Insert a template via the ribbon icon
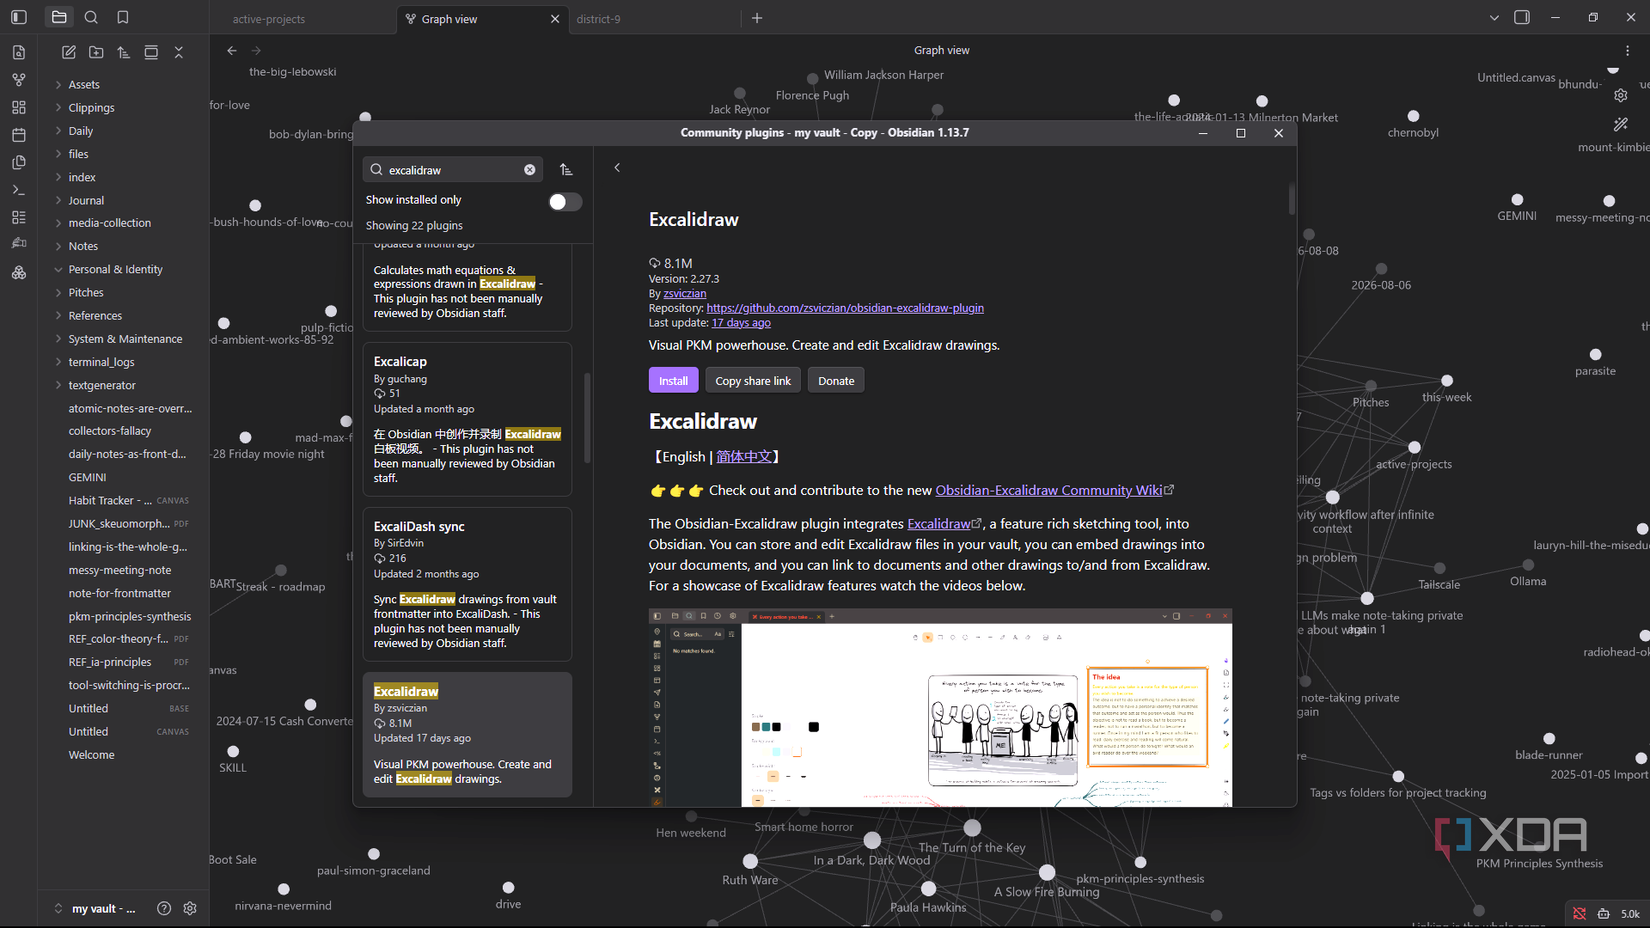 pyautogui.click(x=19, y=162)
